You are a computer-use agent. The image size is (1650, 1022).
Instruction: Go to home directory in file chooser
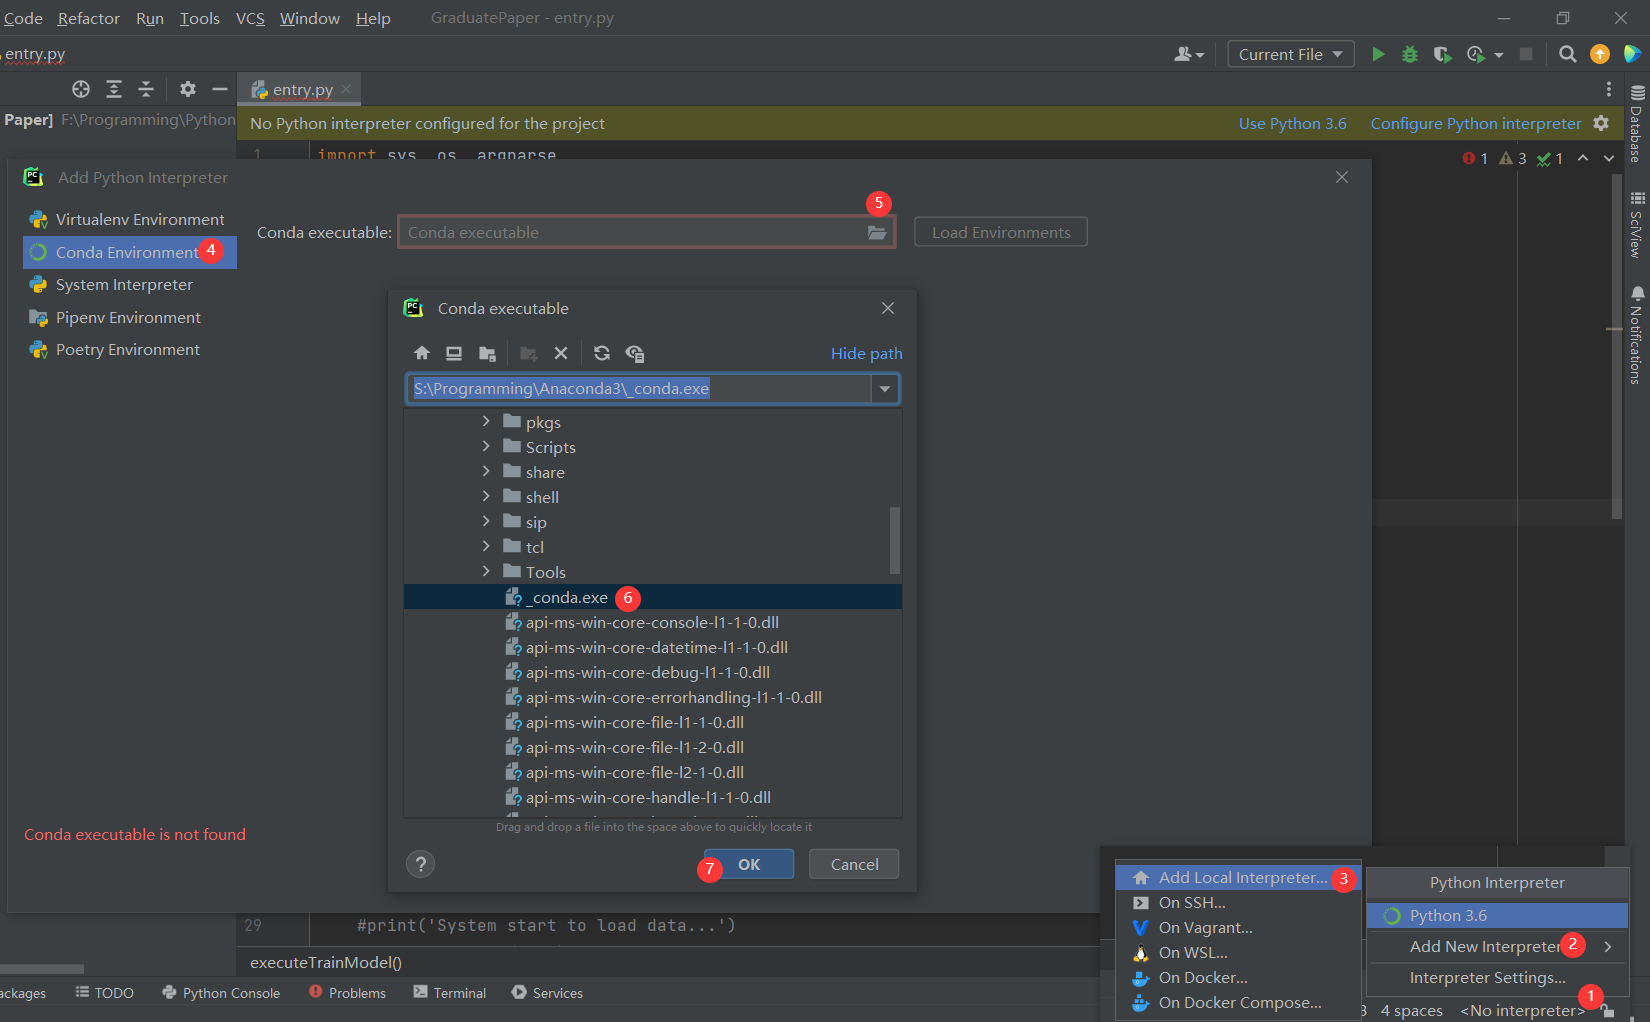click(x=422, y=353)
